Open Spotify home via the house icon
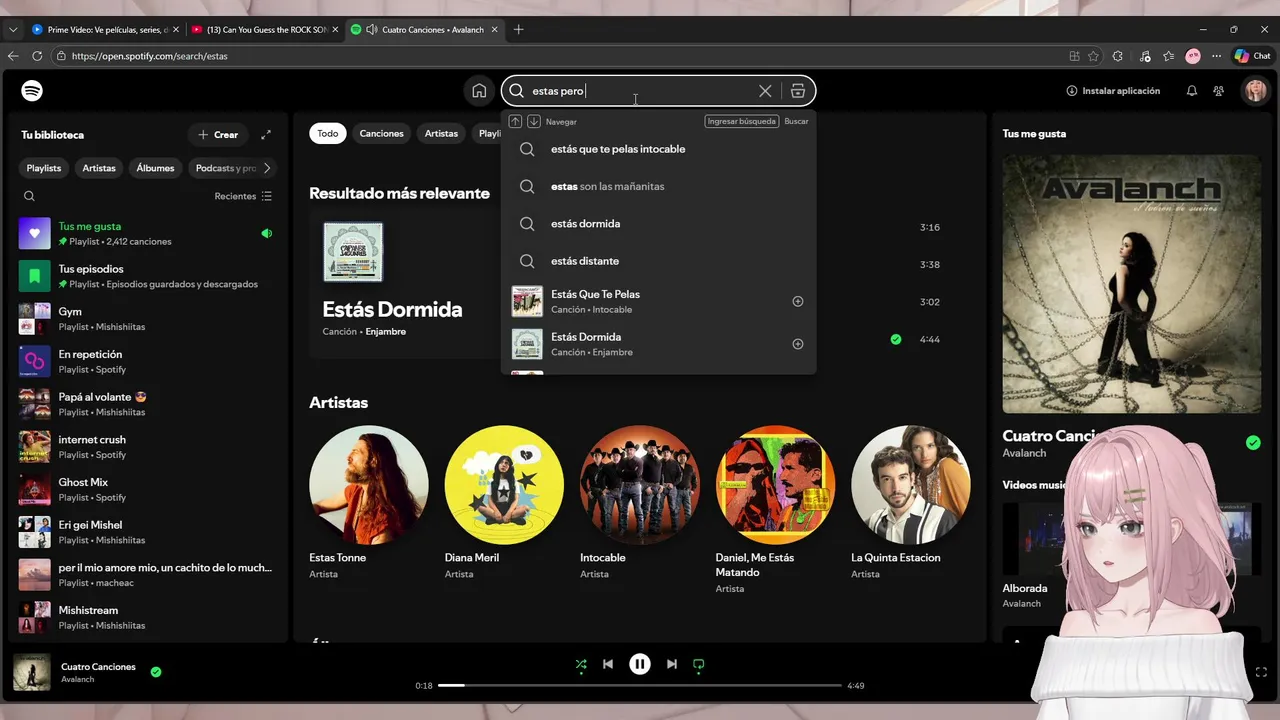Image resolution: width=1280 pixels, height=720 pixels. tap(480, 91)
